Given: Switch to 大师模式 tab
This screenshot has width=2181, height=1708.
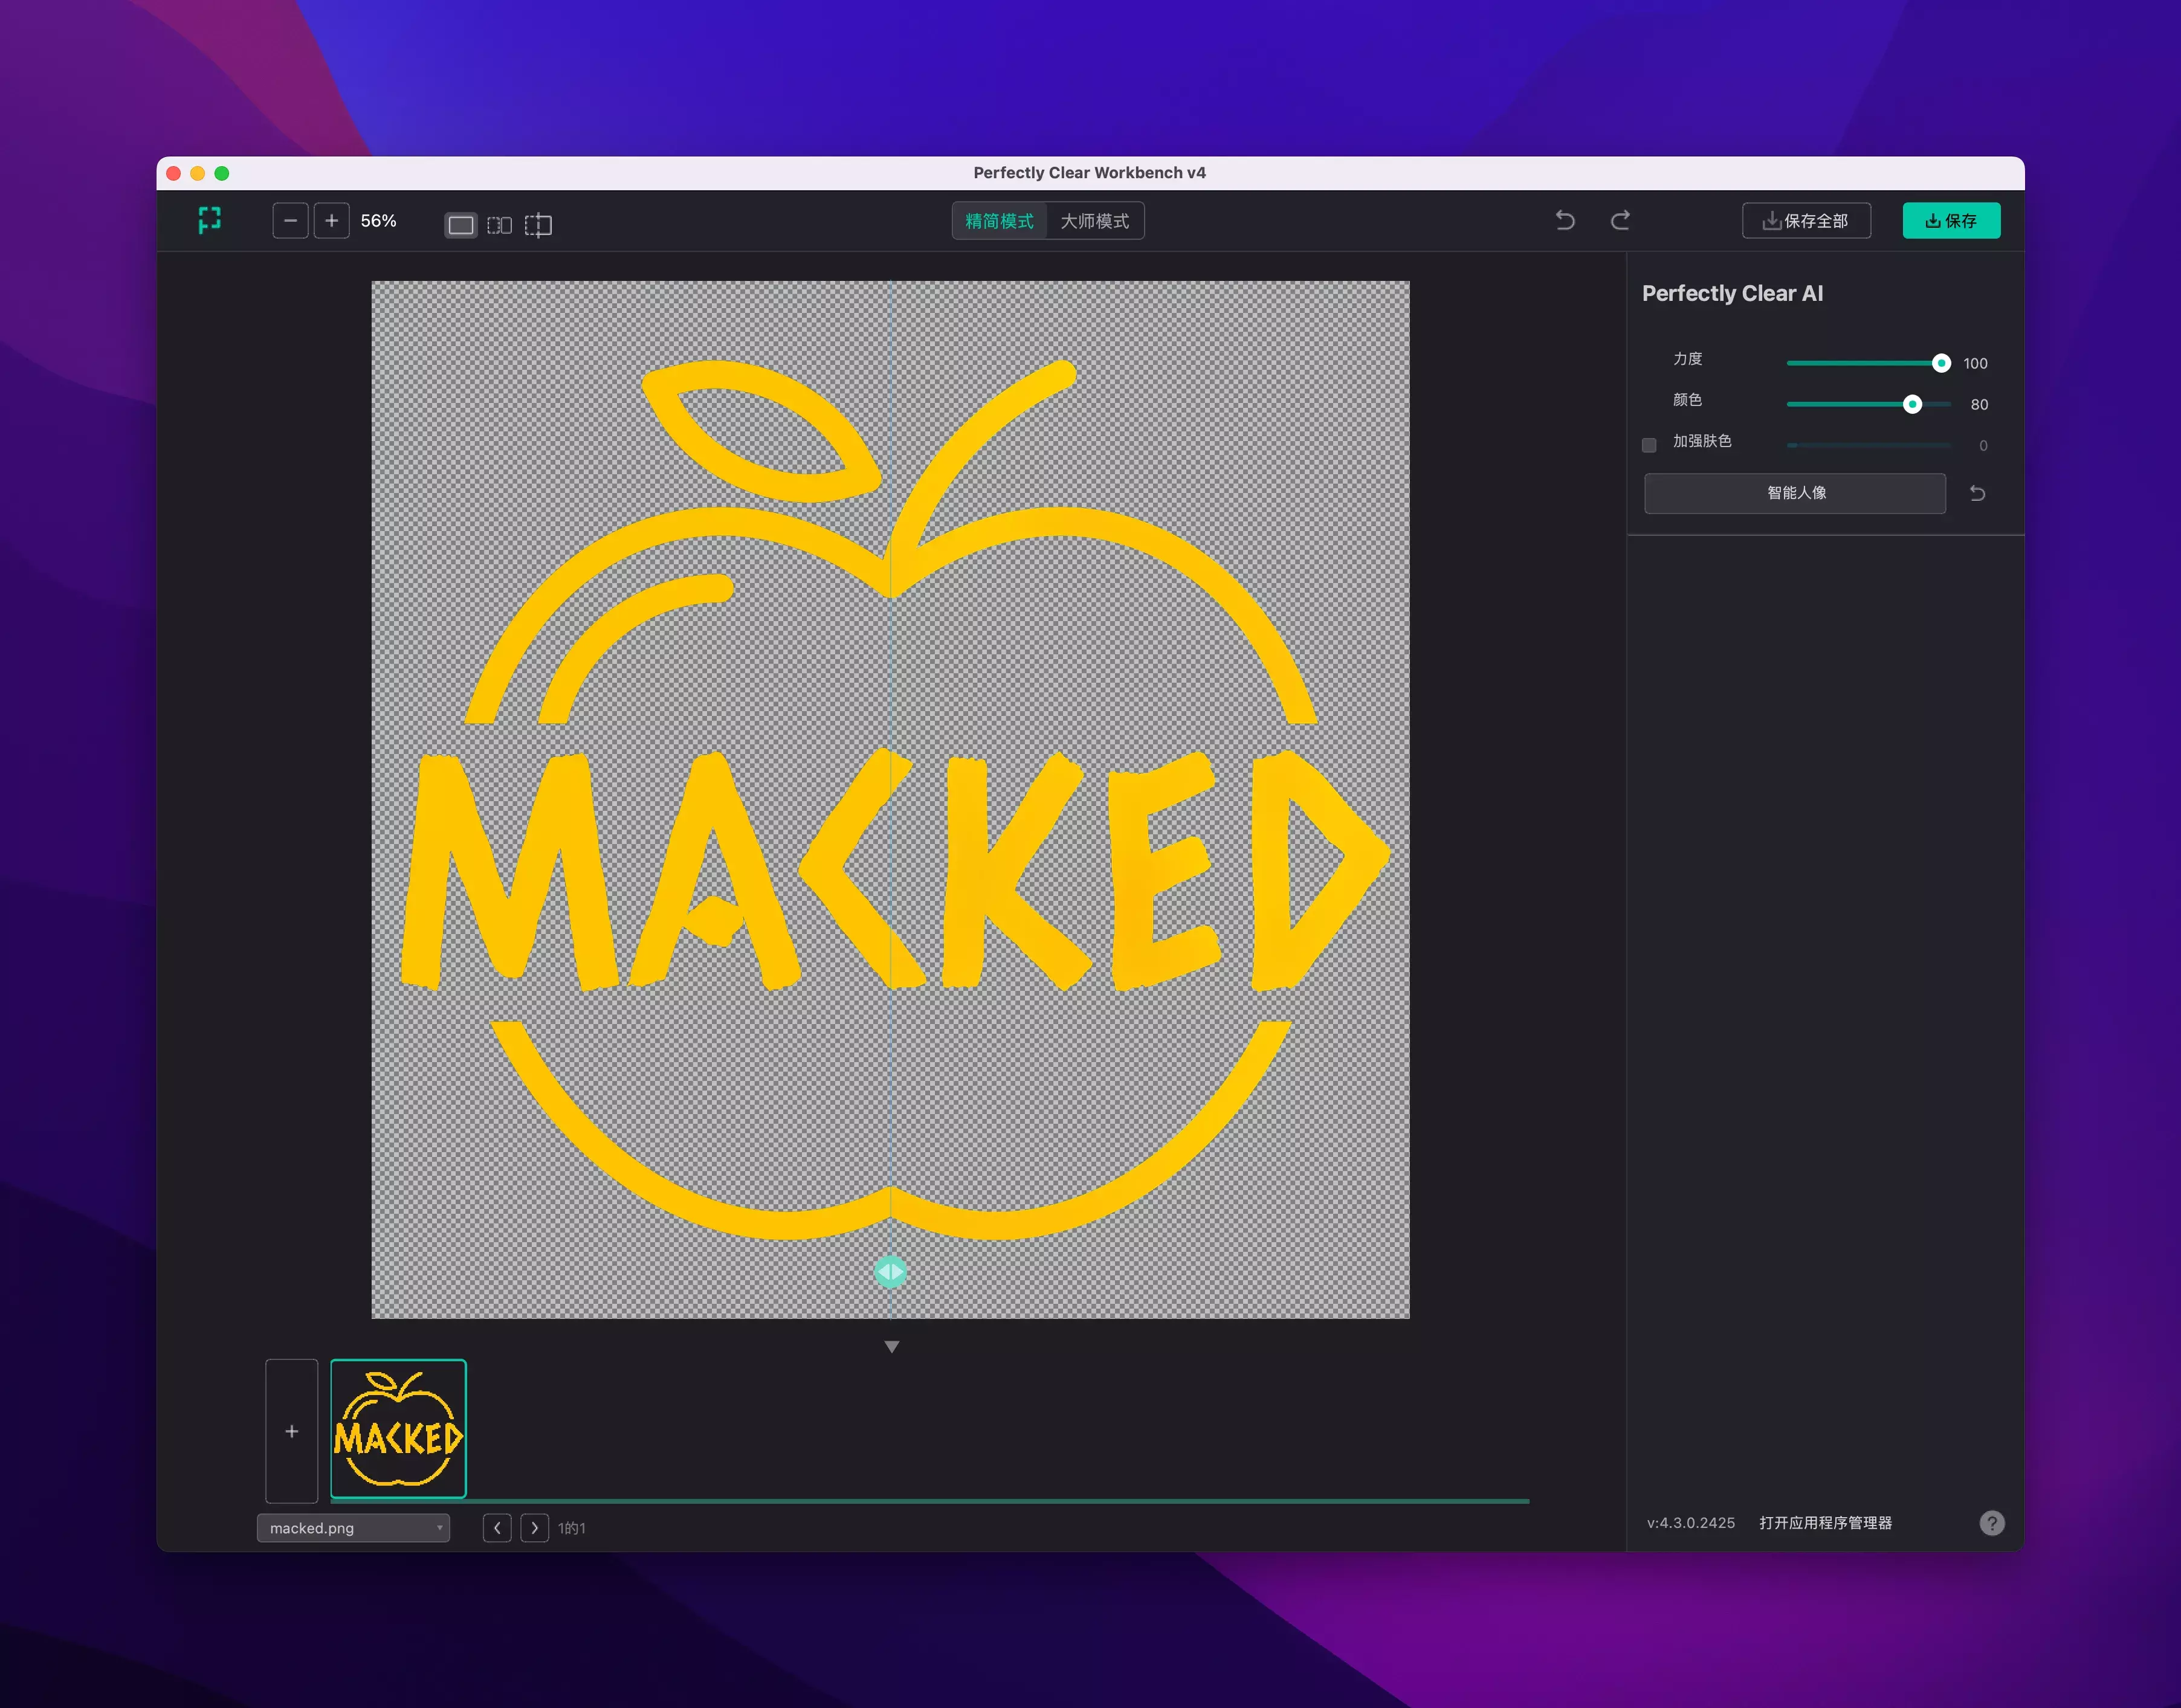Looking at the screenshot, I should pos(1095,221).
